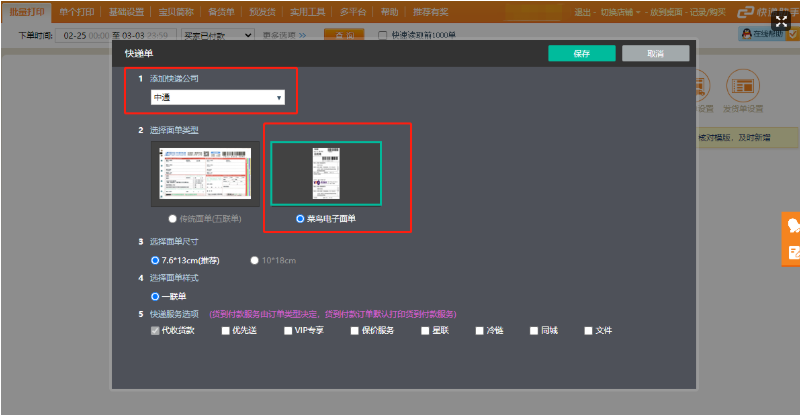This screenshot has width=800, height=415.
Task: Enable the 冷链 checkbox
Action: point(479,331)
